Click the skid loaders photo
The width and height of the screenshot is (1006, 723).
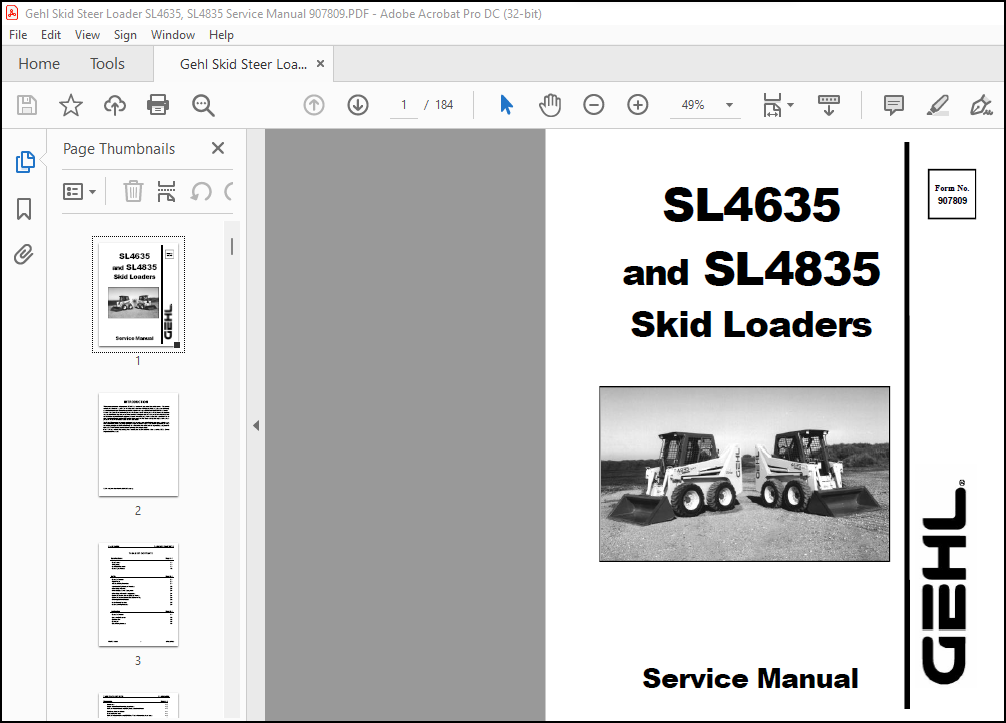[x=744, y=473]
